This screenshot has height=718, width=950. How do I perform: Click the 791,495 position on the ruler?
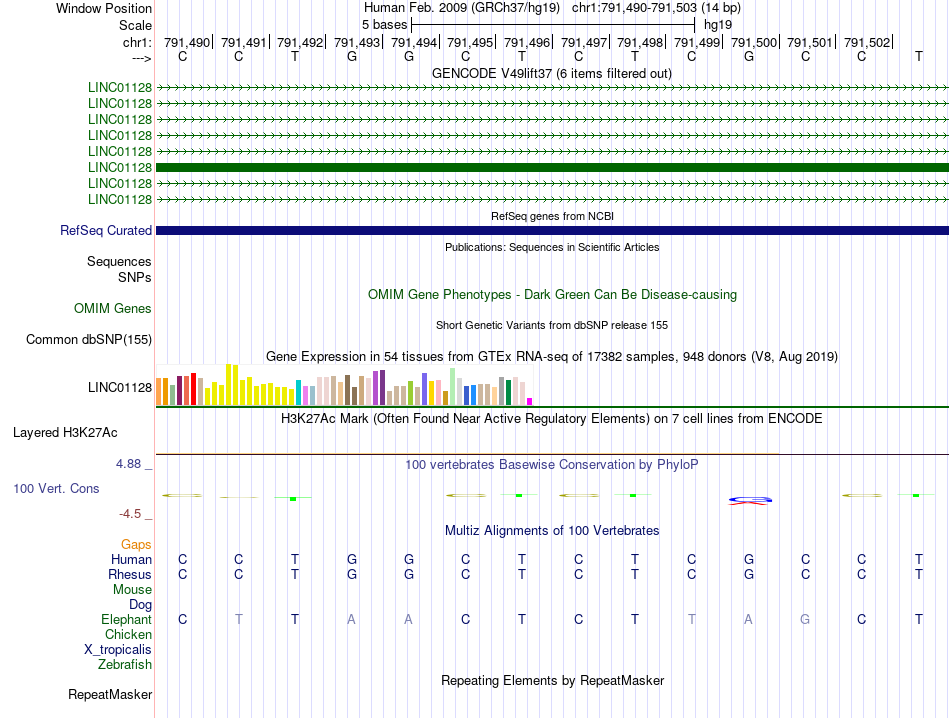tap(469, 42)
